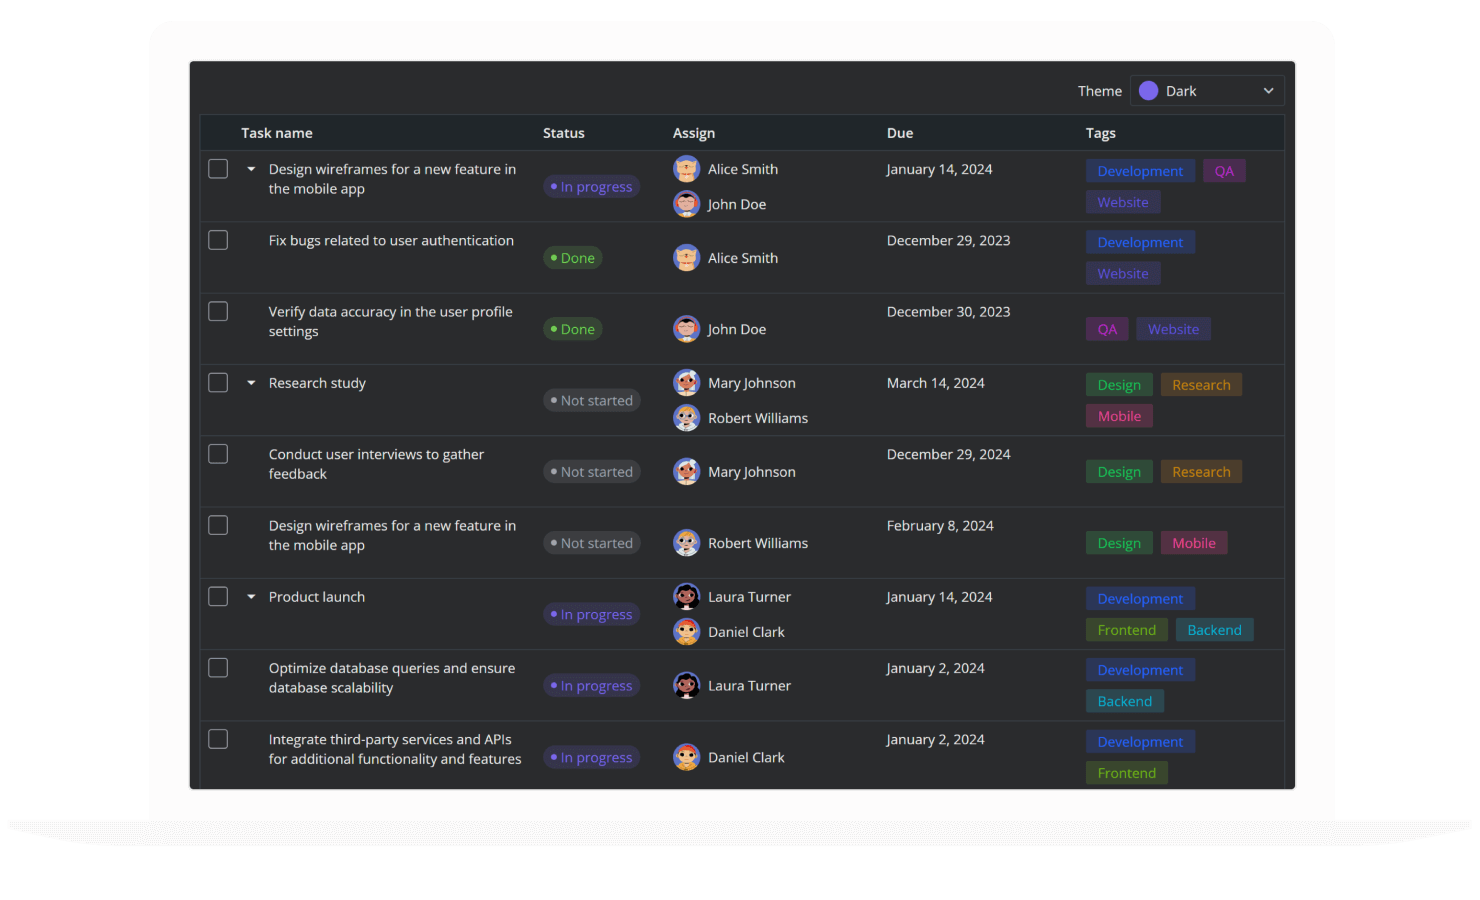The width and height of the screenshot is (1480, 900).
Task: Click the March 14, 2024 due date
Action: pos(936,383)
